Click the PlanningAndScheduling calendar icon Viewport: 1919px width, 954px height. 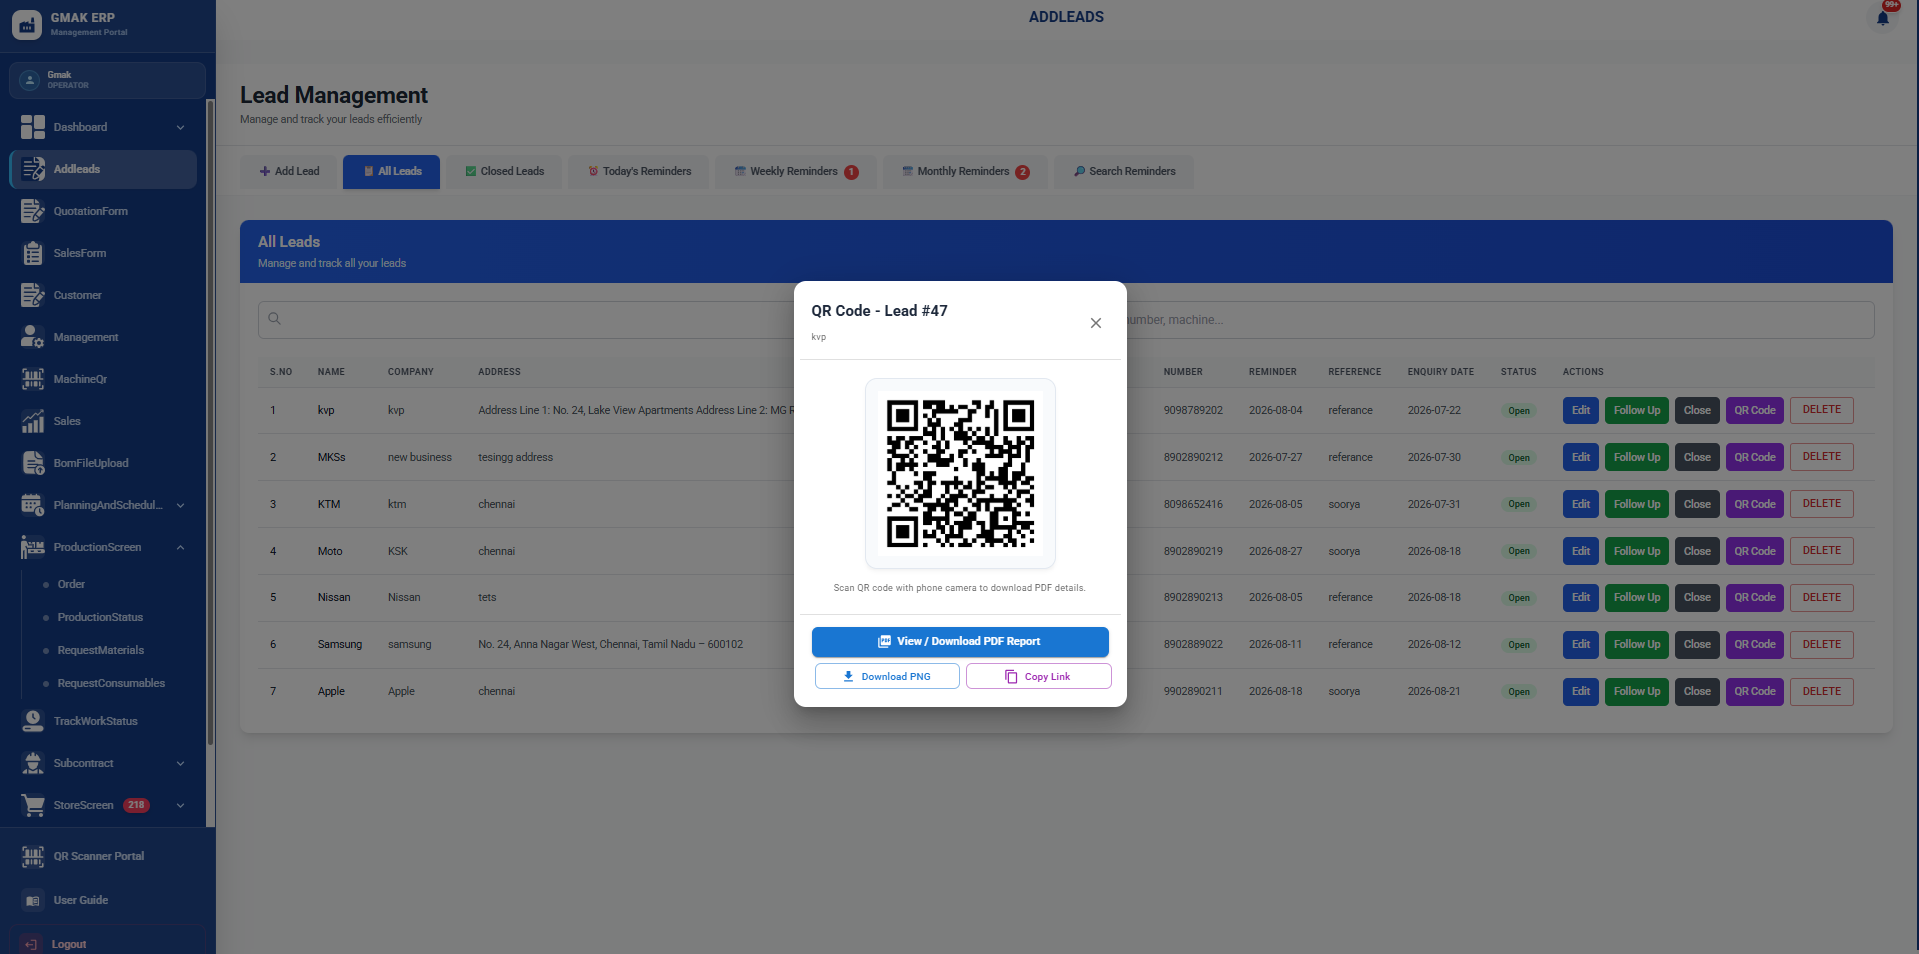(33, 505)
